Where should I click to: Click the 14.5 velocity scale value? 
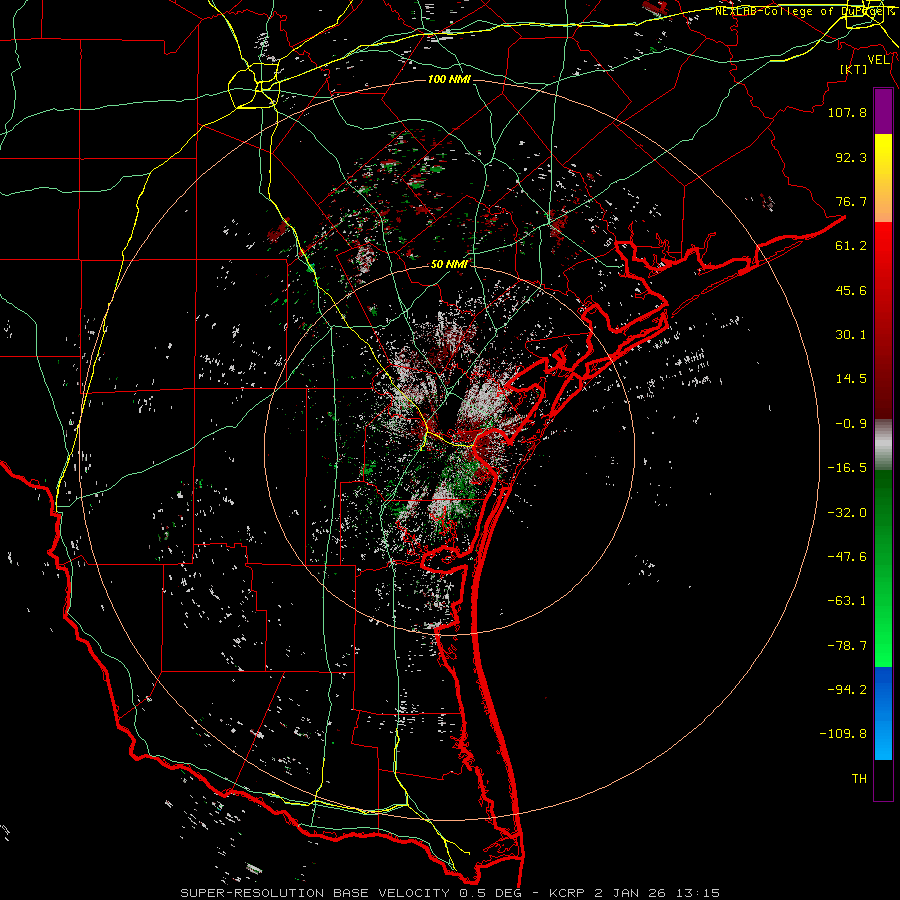pyautogui.click(x=851, y=379)
